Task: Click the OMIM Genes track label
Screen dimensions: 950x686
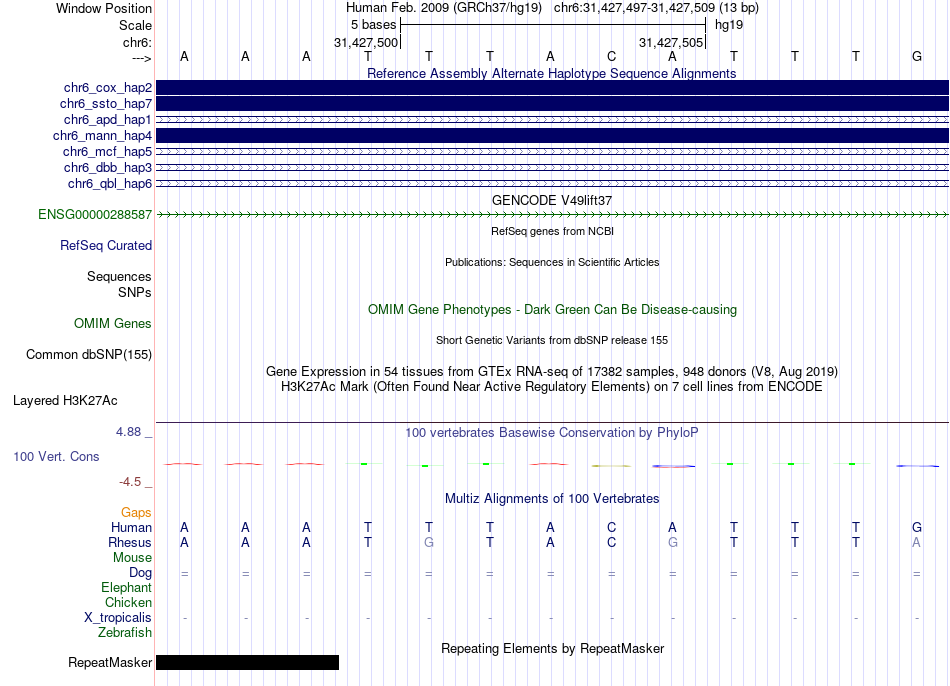Action: [x=113, y=324]
